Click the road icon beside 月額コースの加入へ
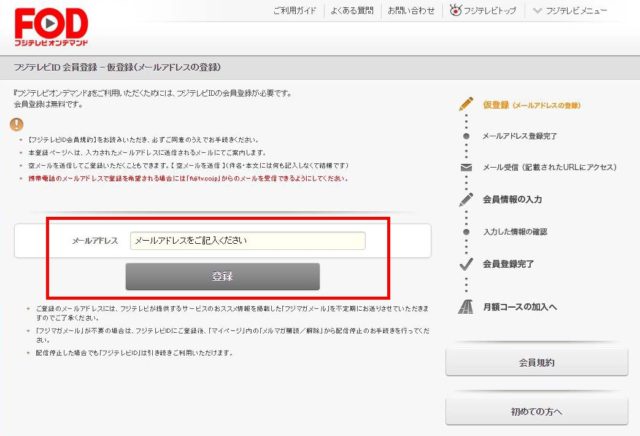The width and height of the screenshot is (640, 436). [x=466, y=307]
